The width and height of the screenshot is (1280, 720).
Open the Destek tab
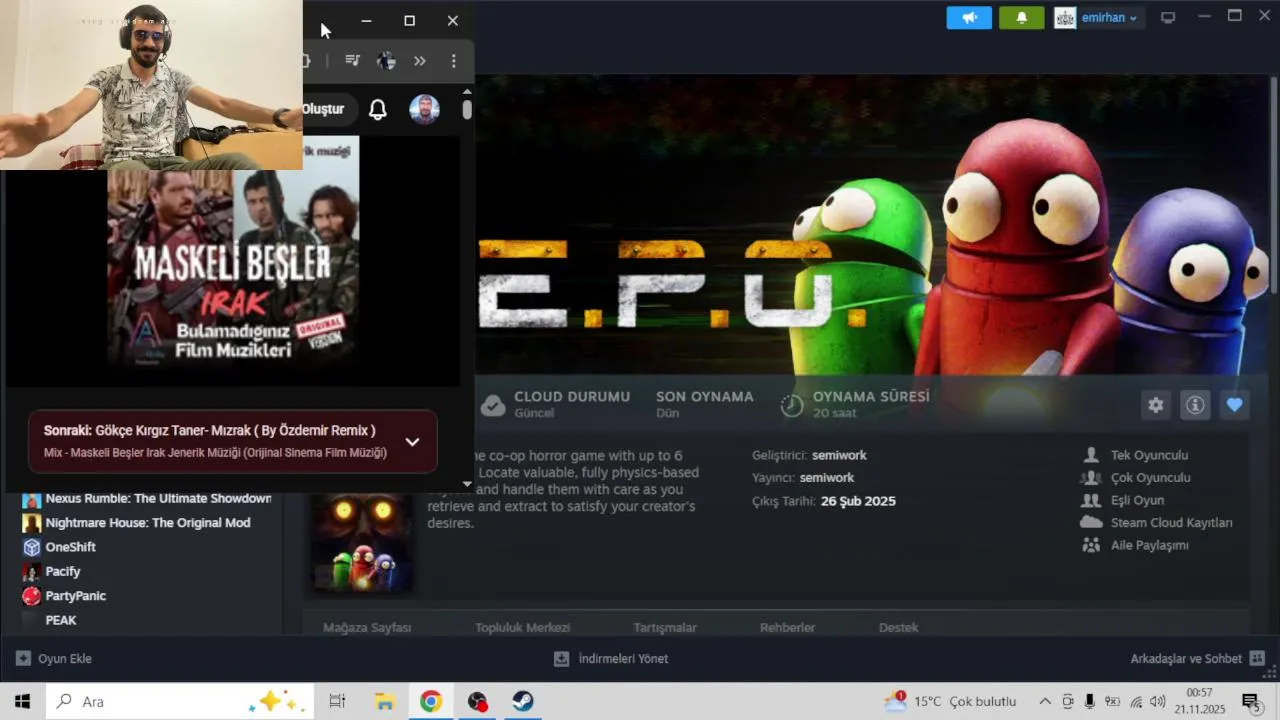(898, 628)
